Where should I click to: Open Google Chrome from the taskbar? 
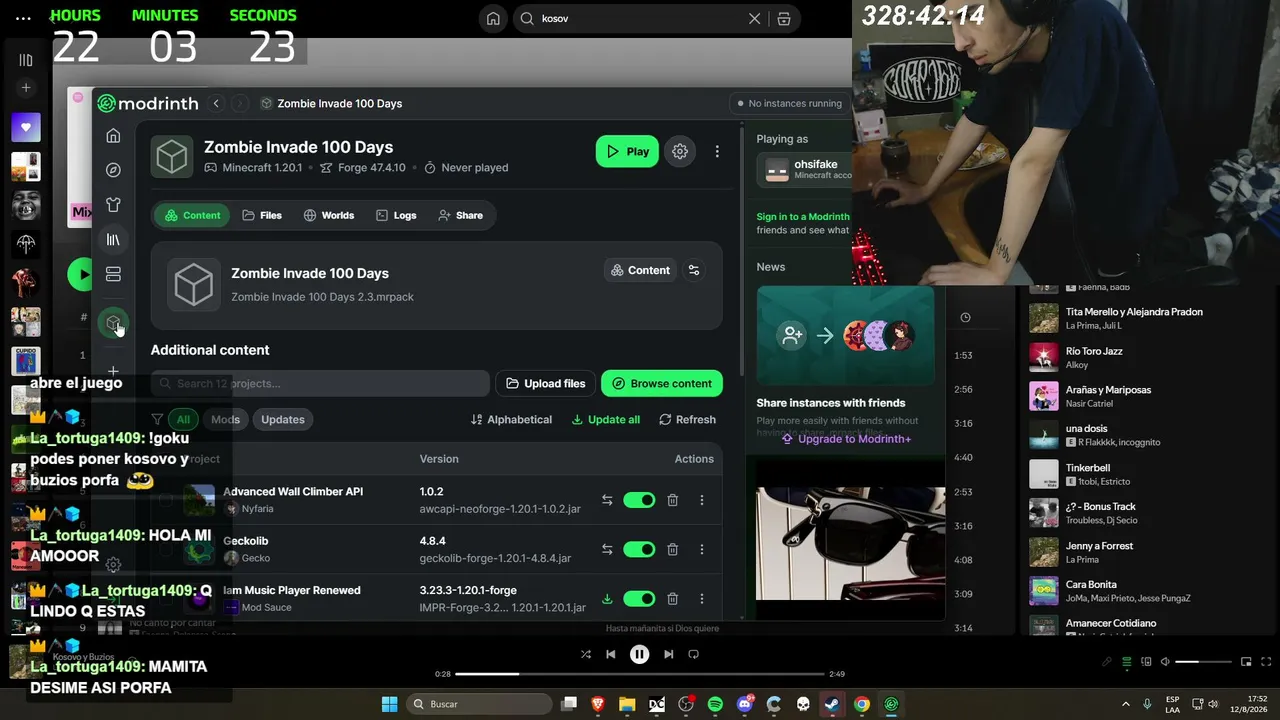click(861, 704)
